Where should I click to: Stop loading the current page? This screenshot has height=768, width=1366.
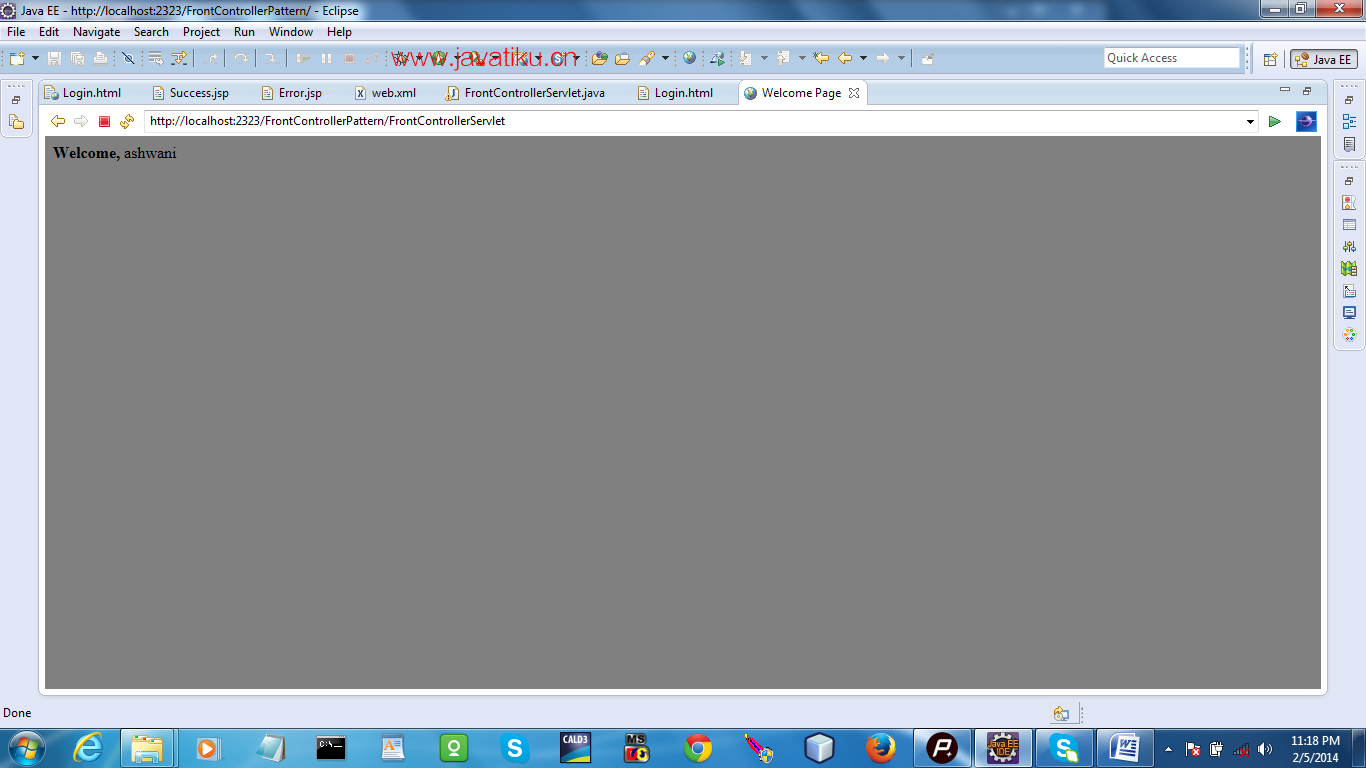coord(104,122)
